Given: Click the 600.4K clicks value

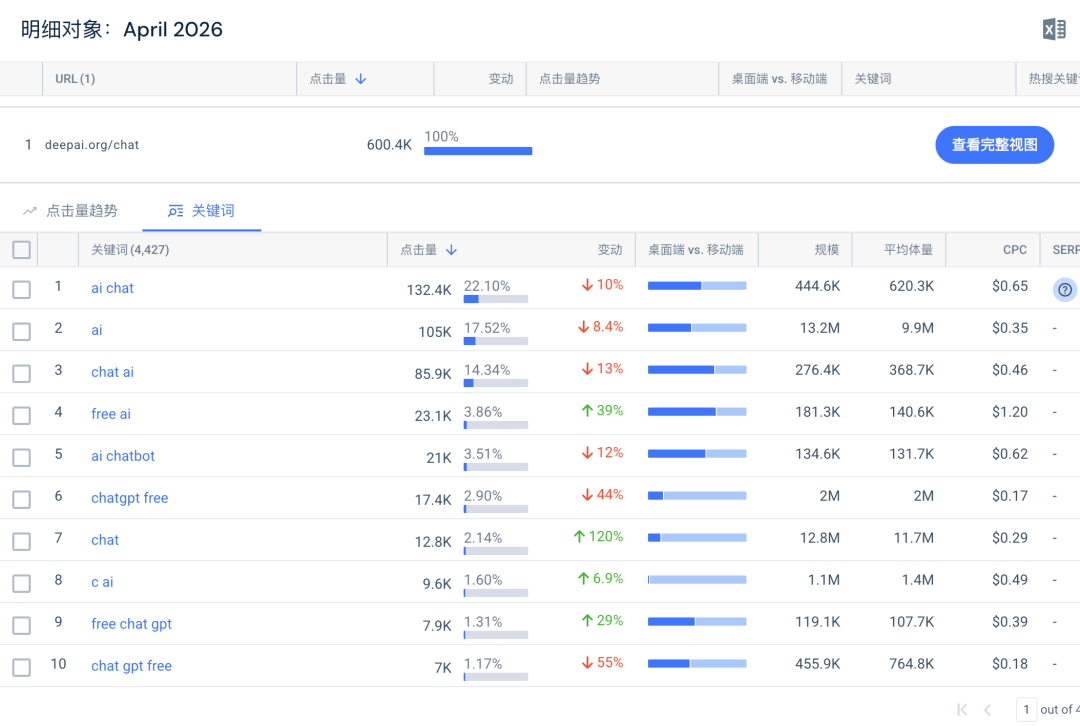Looking at the screenshot, I should (389, 145).
